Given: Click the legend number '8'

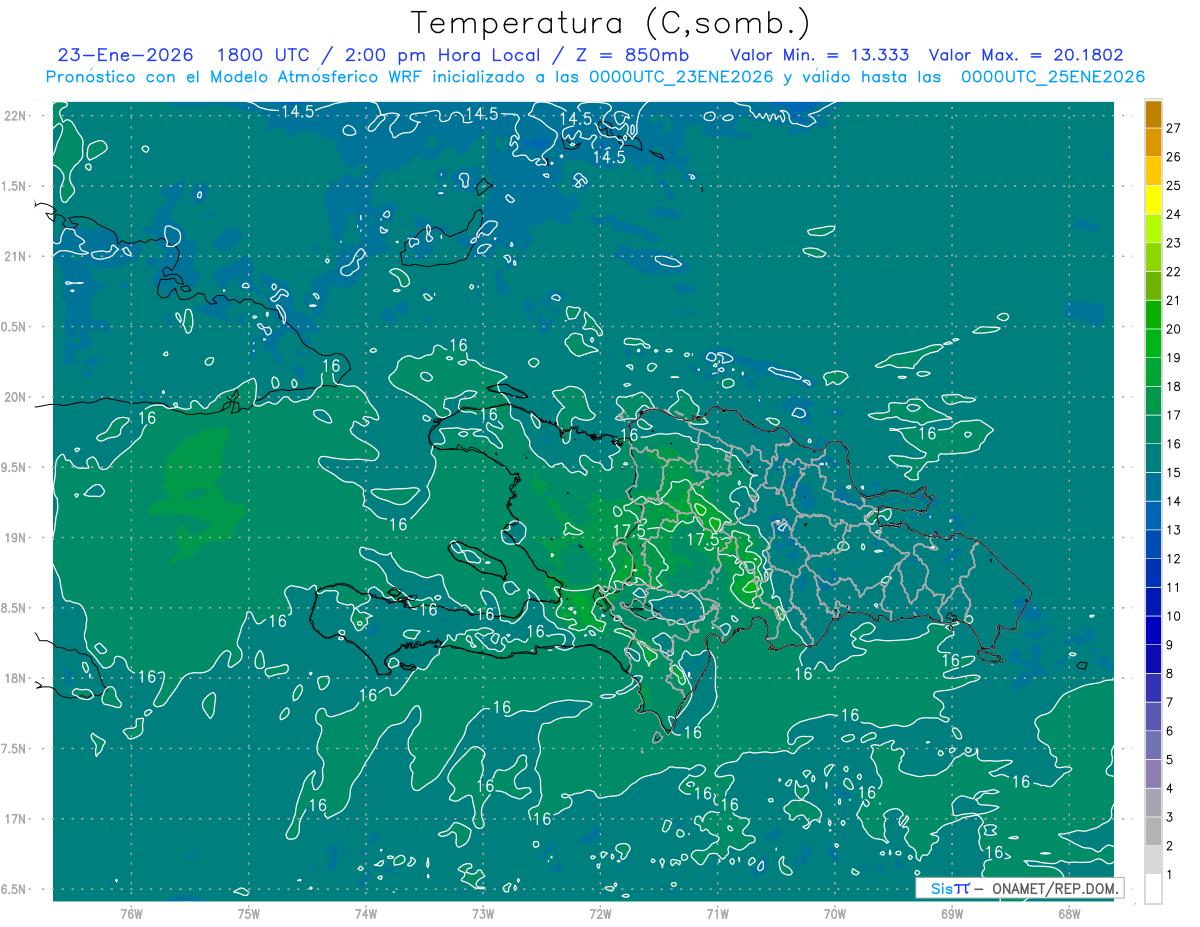Looking at the screenshot, I should 1169,674.
